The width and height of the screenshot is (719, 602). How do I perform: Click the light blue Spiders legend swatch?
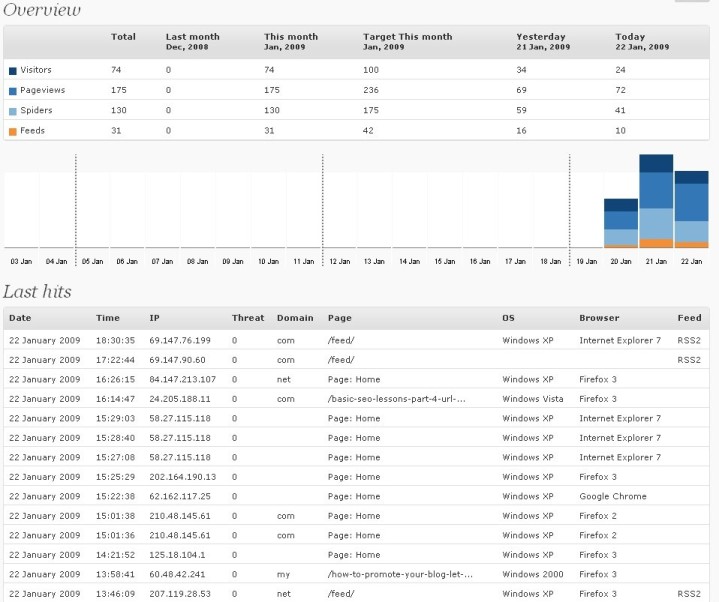pyautogui.click(x=12, y=111)
